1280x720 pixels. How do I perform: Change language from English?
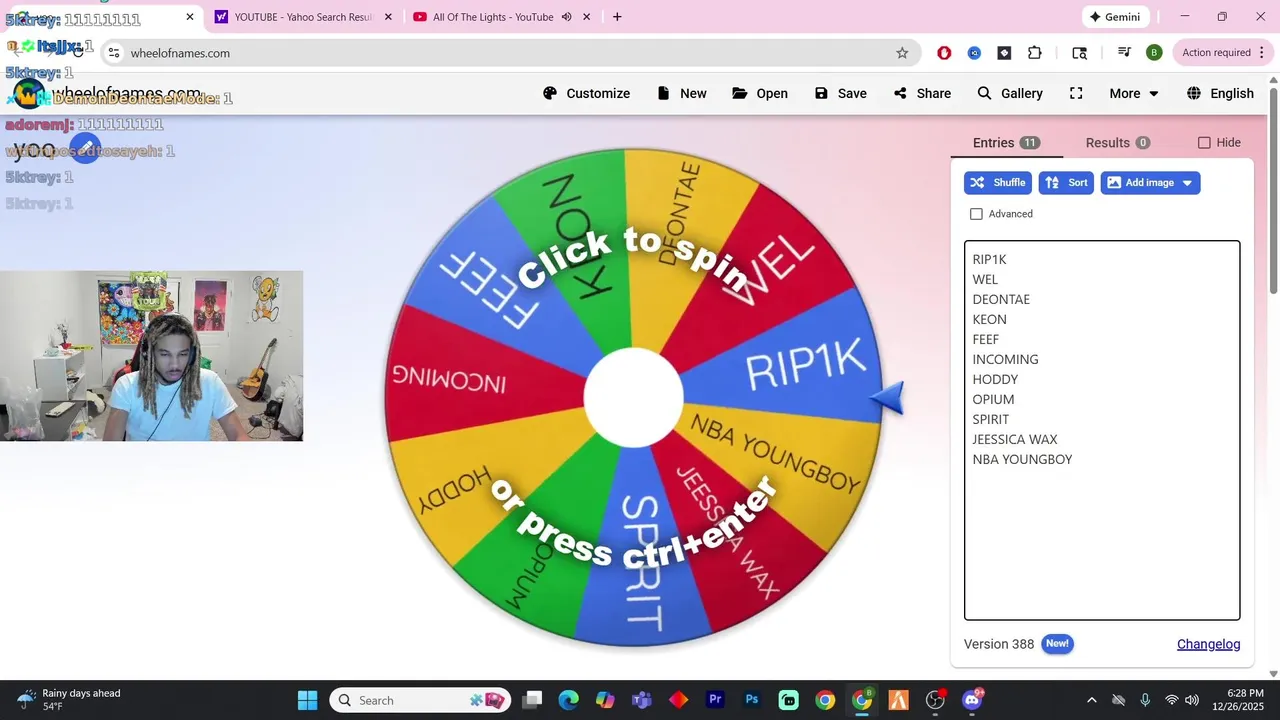click(1220, 93)
